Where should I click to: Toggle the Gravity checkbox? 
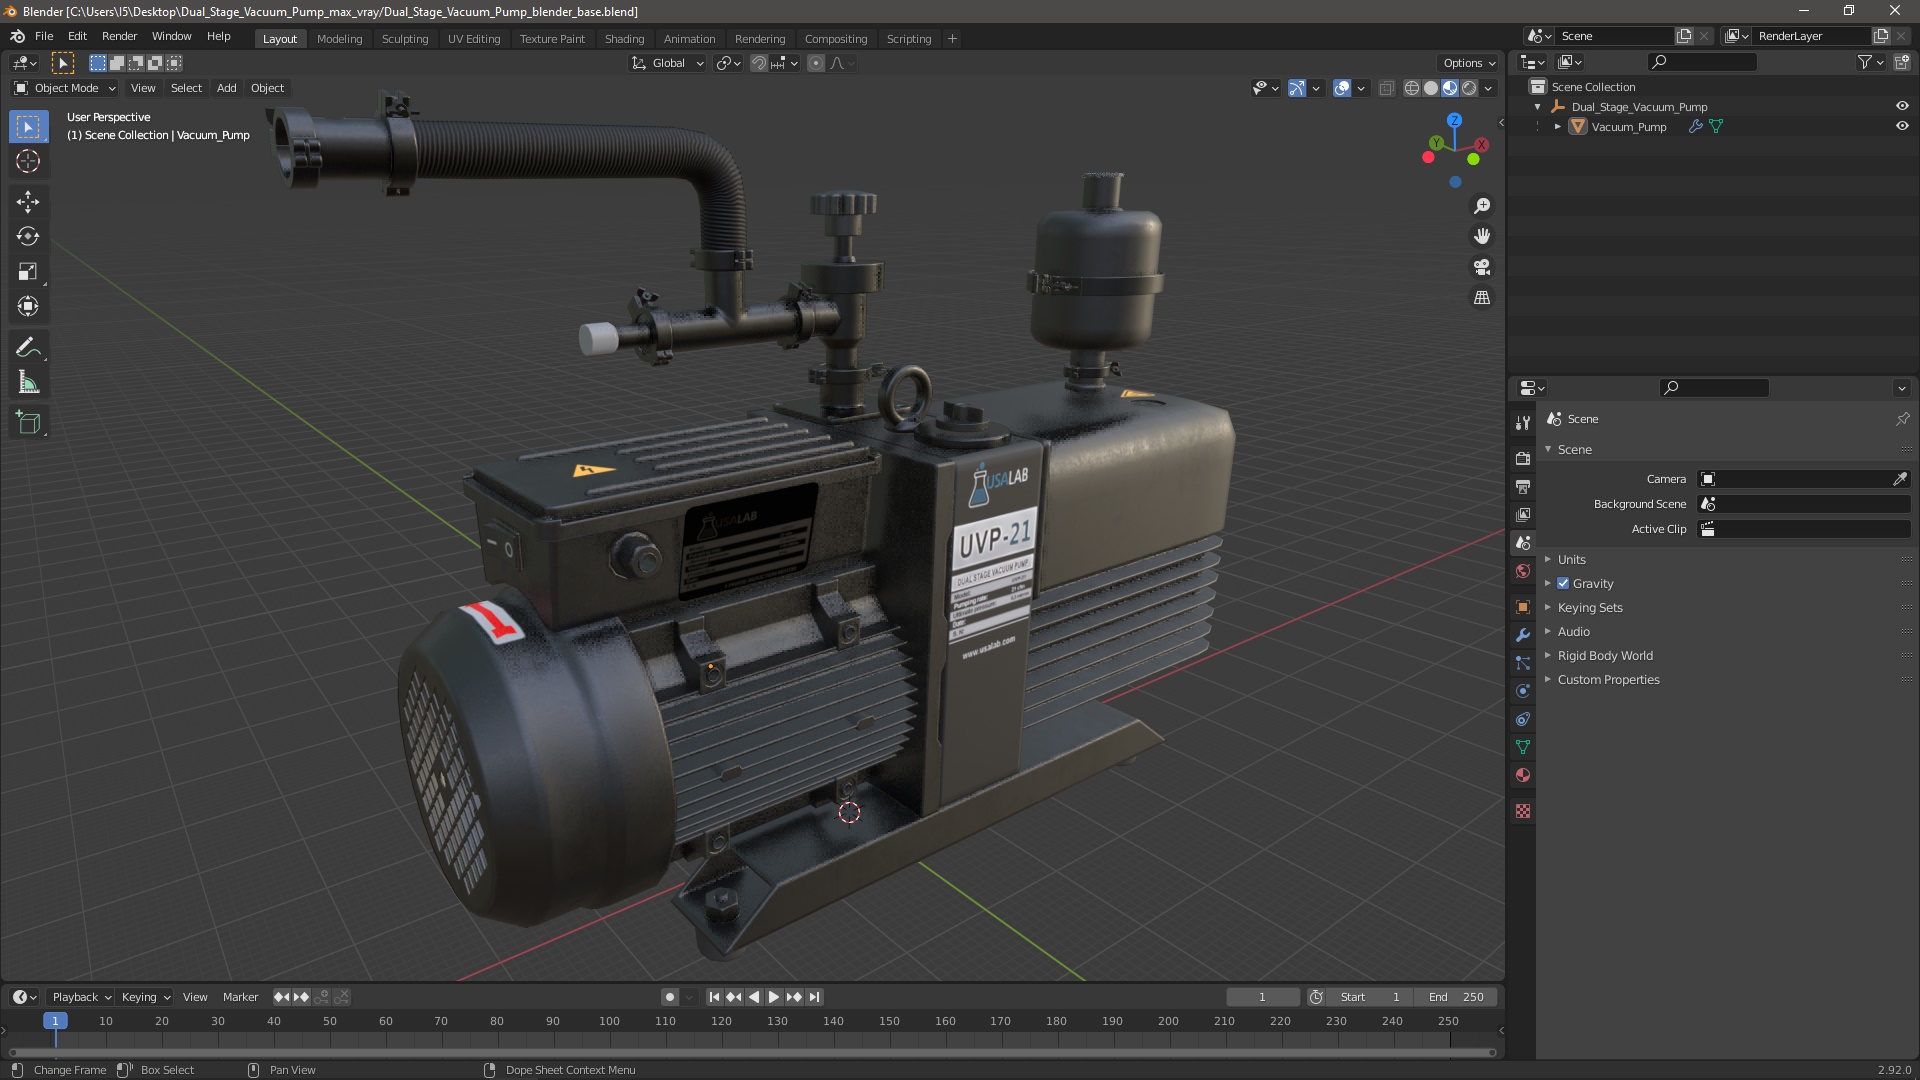tap(1563, 583)
